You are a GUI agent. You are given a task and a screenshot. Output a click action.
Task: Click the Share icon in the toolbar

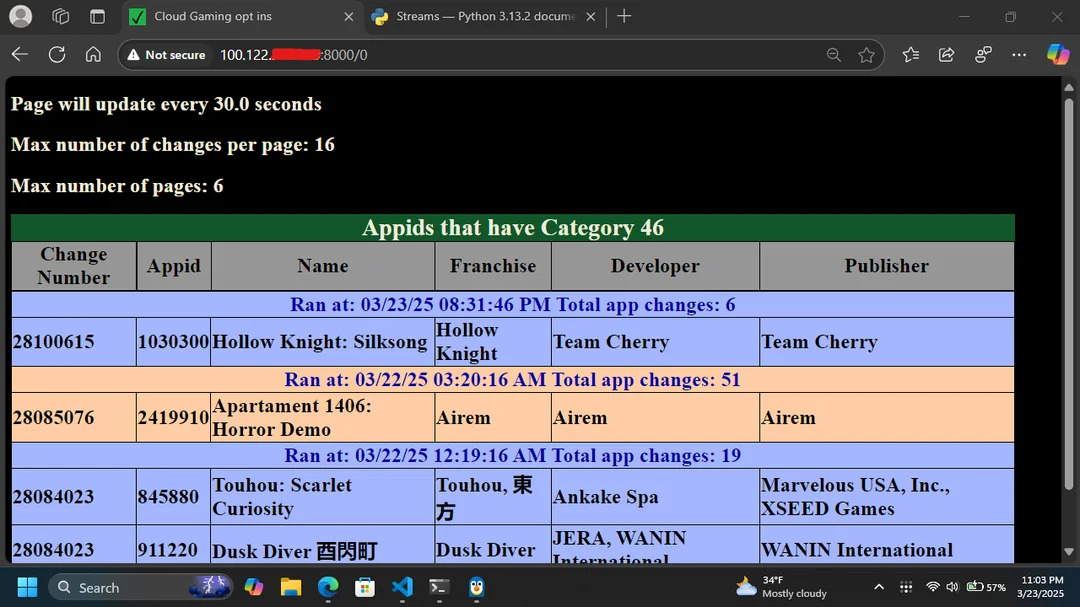pyautogui.click(x=946, y=55)
